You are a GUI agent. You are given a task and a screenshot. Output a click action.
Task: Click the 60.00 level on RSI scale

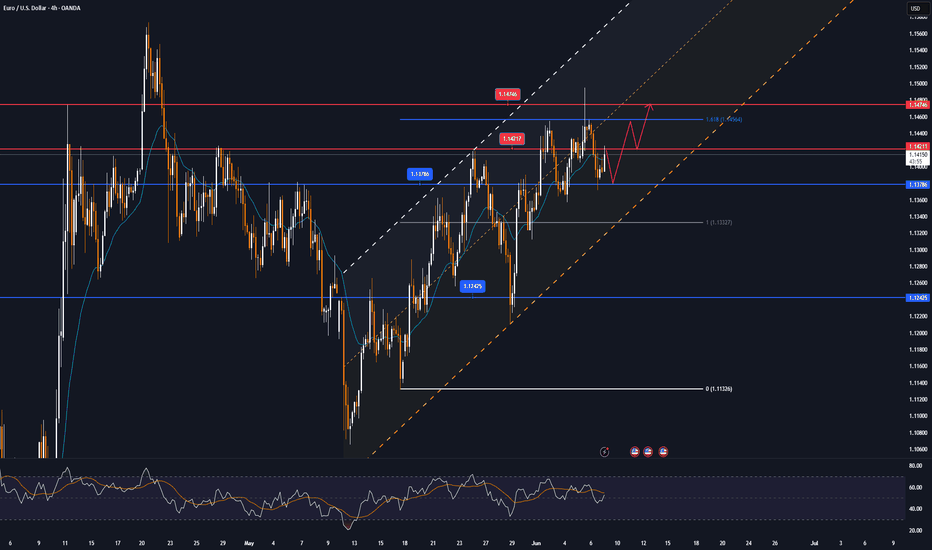pos(915,488)
